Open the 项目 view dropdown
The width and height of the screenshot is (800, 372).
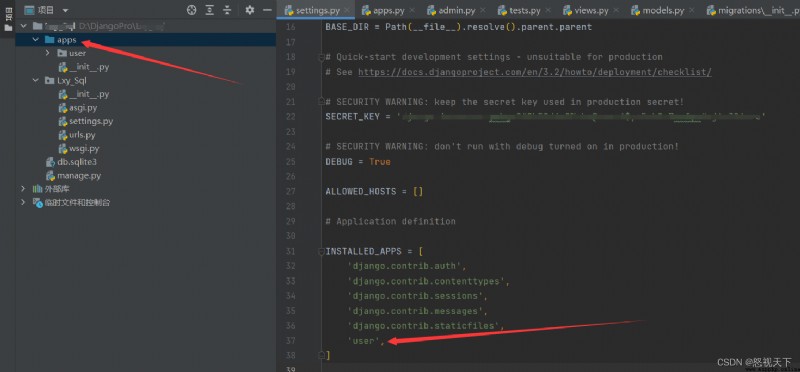tap(46, 10)
